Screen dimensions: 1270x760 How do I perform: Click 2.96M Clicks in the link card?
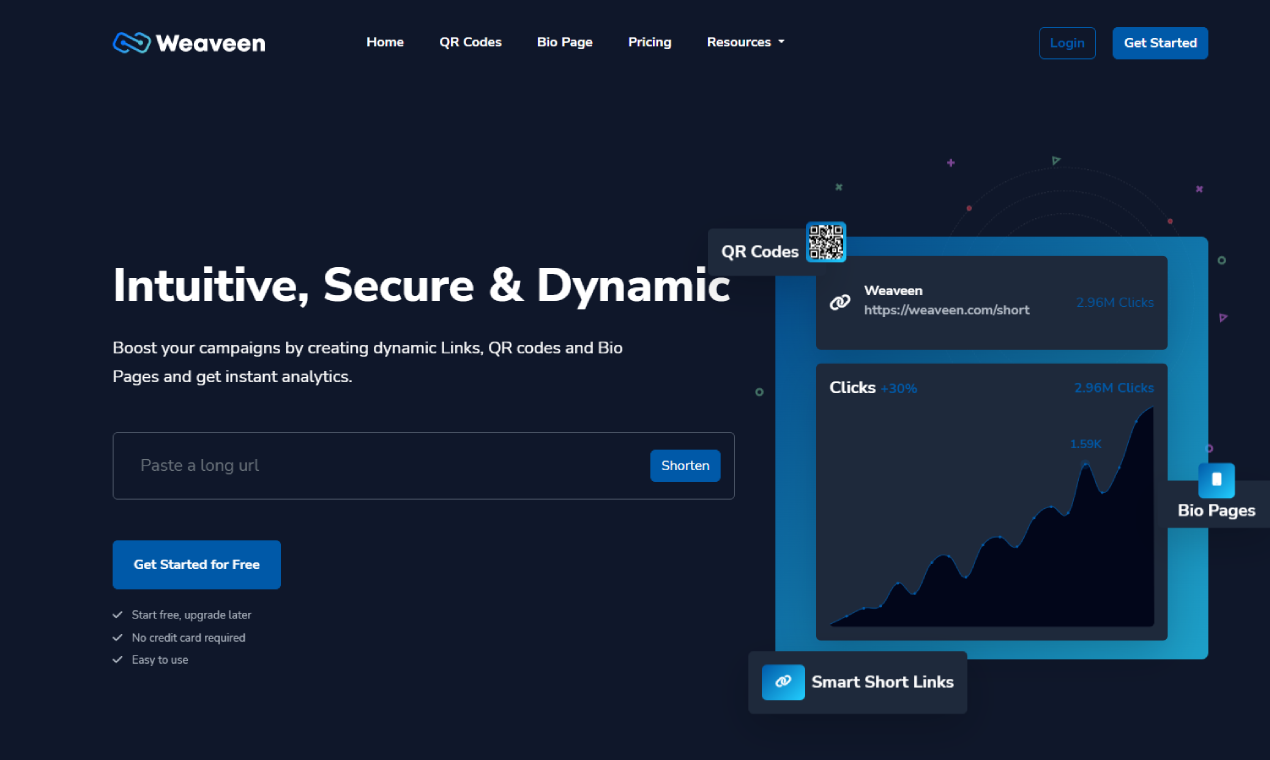click(x=1115, y=302)
